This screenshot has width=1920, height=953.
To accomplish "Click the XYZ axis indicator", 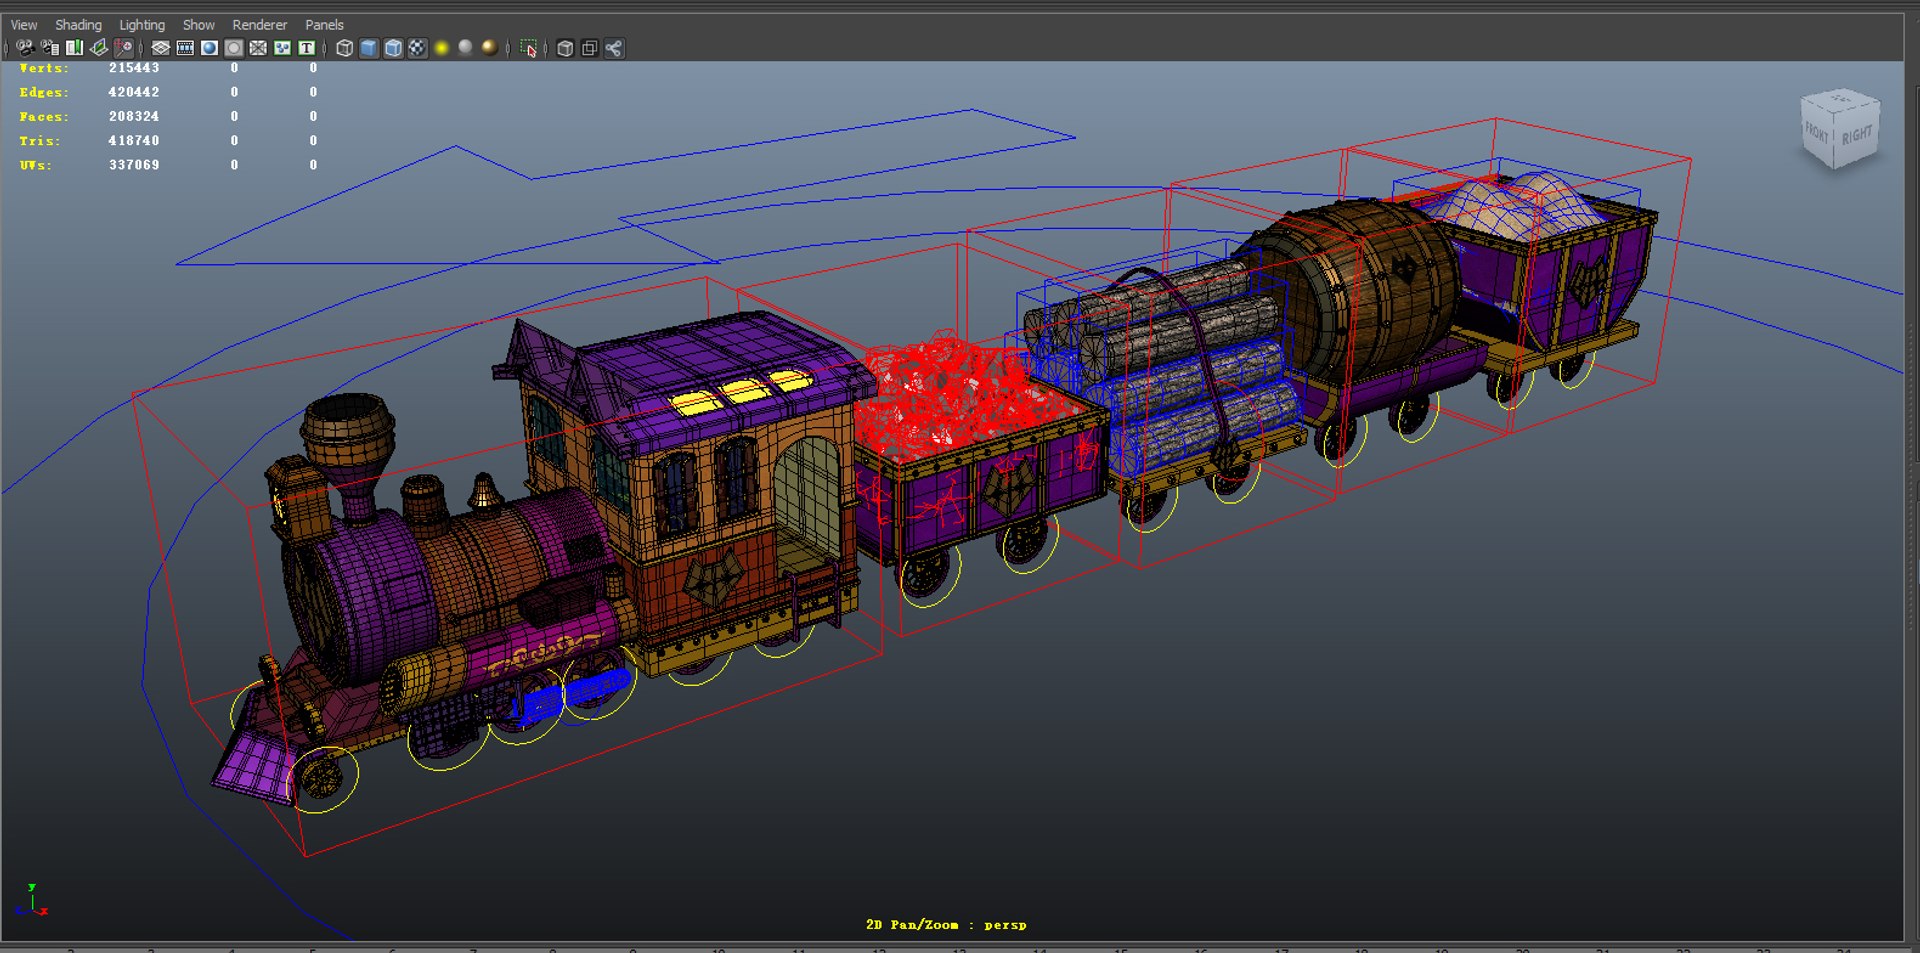I will pyautogui.click(x=32, y=899).
